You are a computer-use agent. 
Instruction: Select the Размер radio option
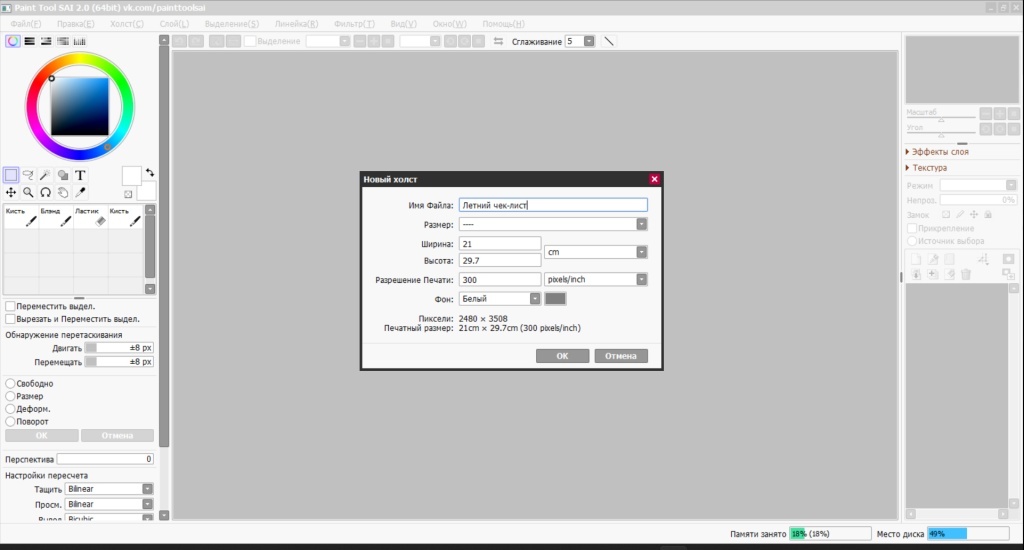click(x=10, y=396)
